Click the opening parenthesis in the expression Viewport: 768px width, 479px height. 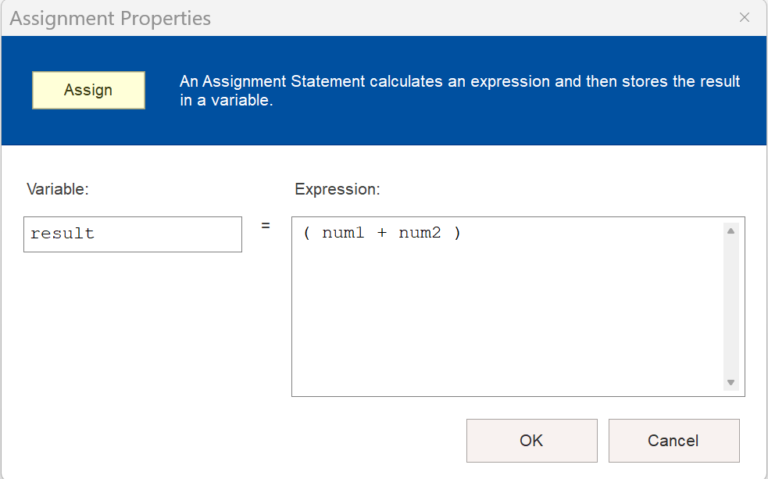point(306,234)
